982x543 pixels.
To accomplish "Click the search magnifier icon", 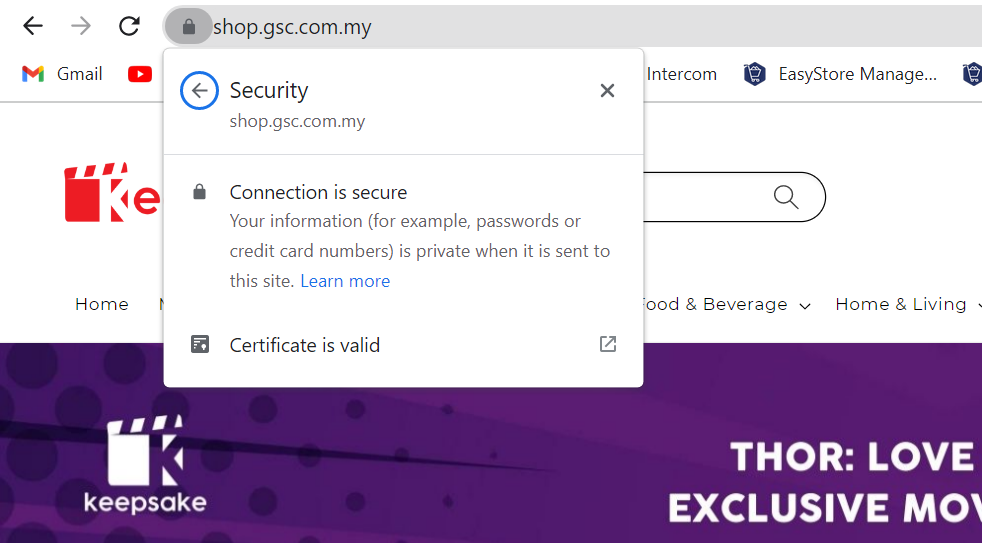I will (x=785, y=197).
